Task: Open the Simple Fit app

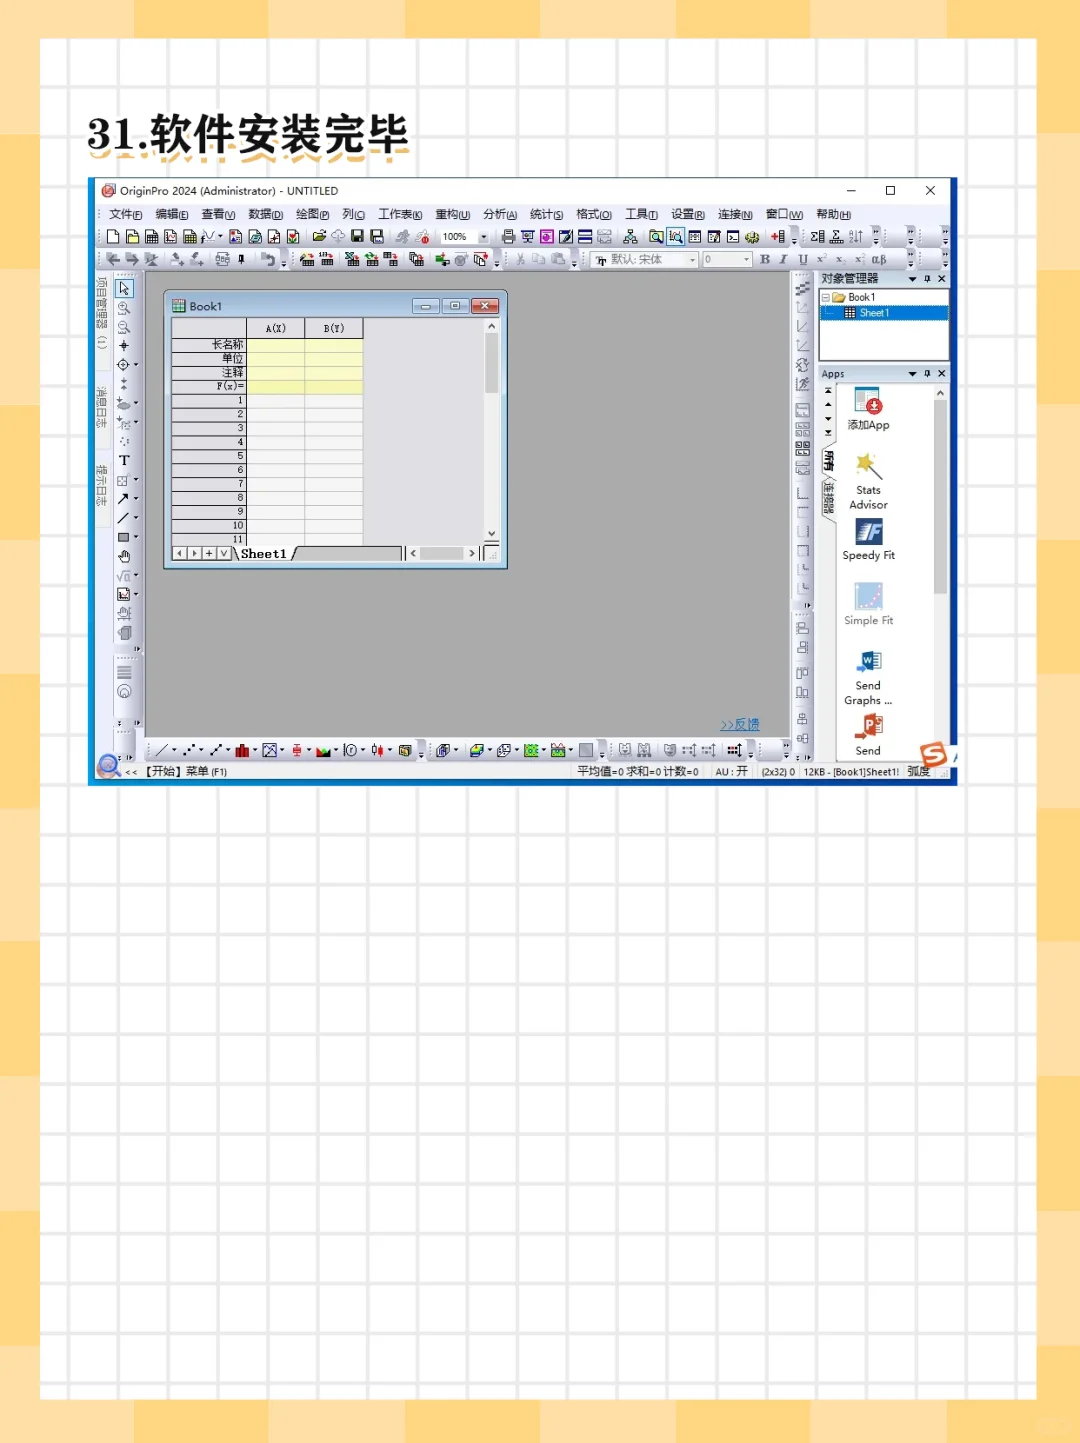Action: 868,605
